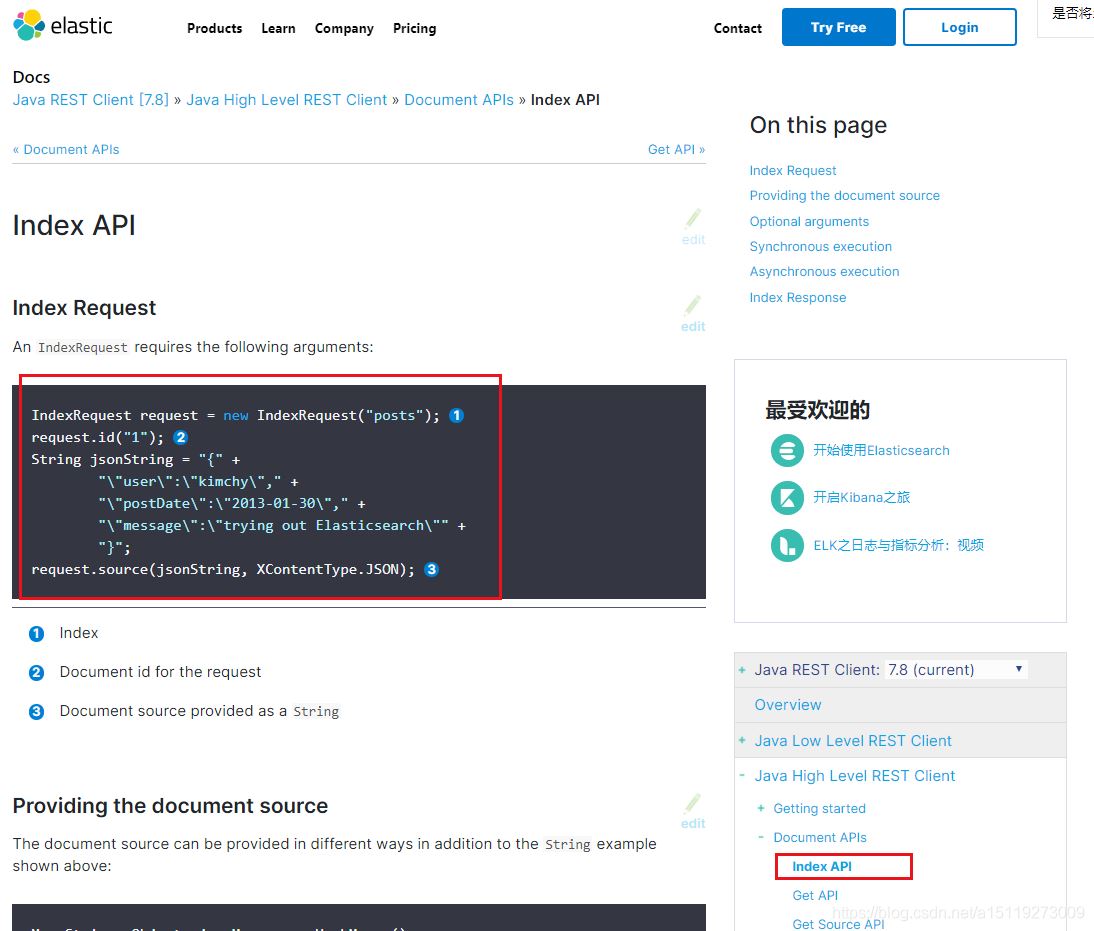Click the Elasticsearch icon in the popular list
The width and height of the screenshot is (1094, 931).
click(x=787, y=450)
